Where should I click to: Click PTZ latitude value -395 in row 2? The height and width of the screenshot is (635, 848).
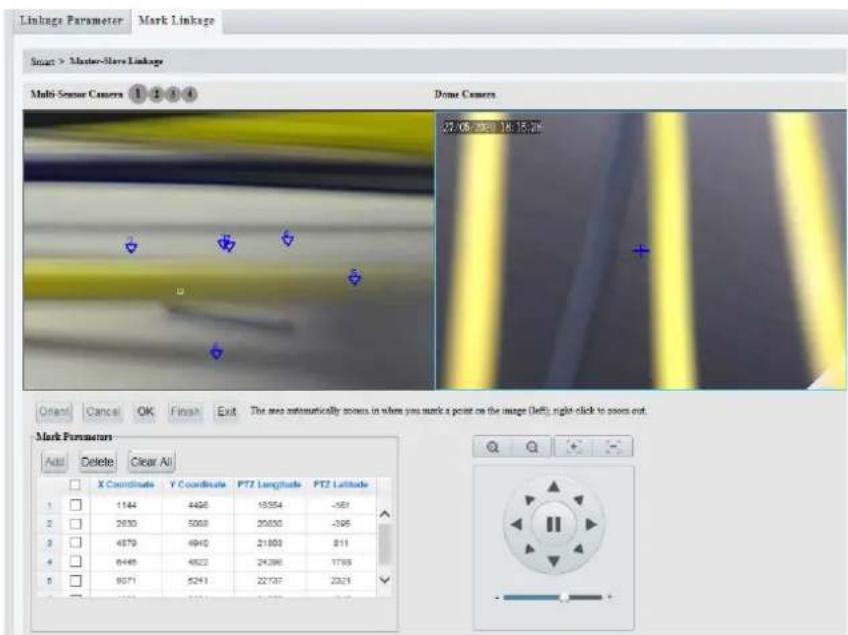click(x=341, y=524)
